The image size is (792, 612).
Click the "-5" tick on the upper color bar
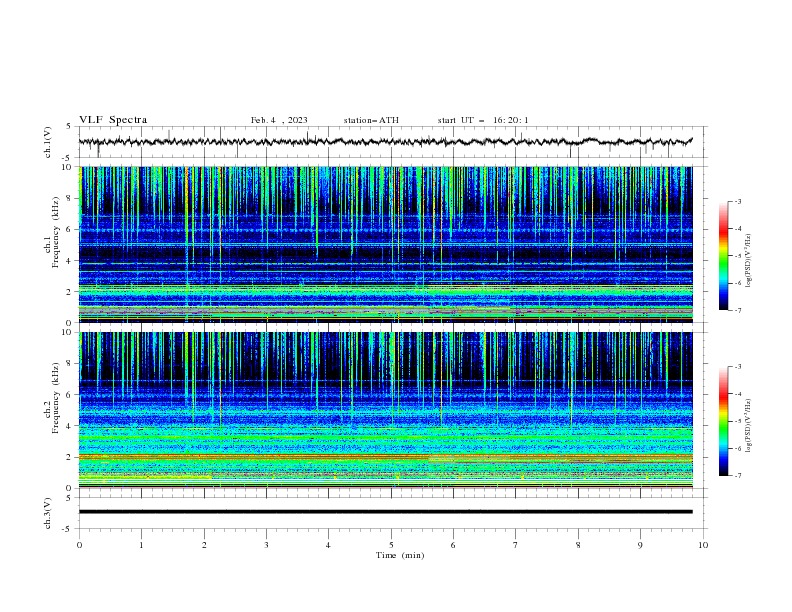738,256
